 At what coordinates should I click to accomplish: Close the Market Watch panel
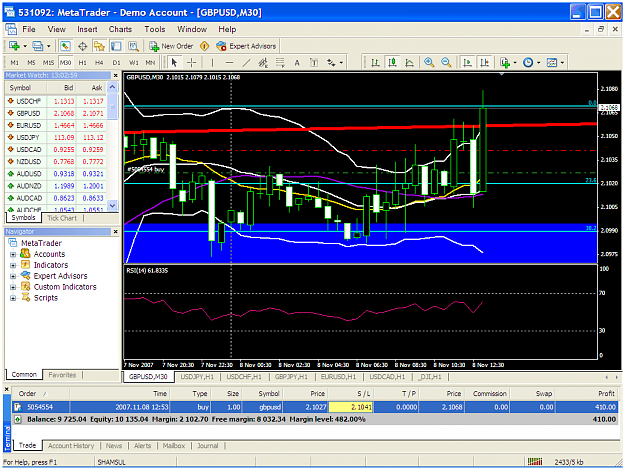(x=116, y=75)
